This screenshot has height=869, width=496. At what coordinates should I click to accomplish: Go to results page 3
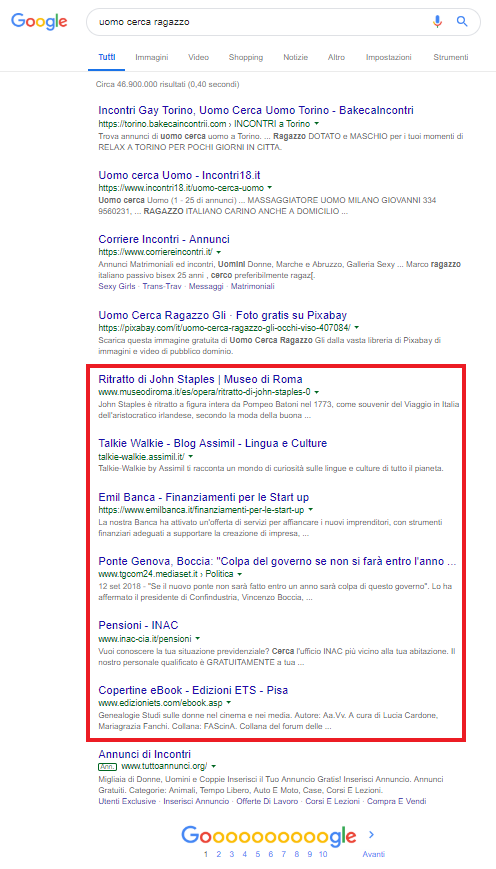pos(232,854)
